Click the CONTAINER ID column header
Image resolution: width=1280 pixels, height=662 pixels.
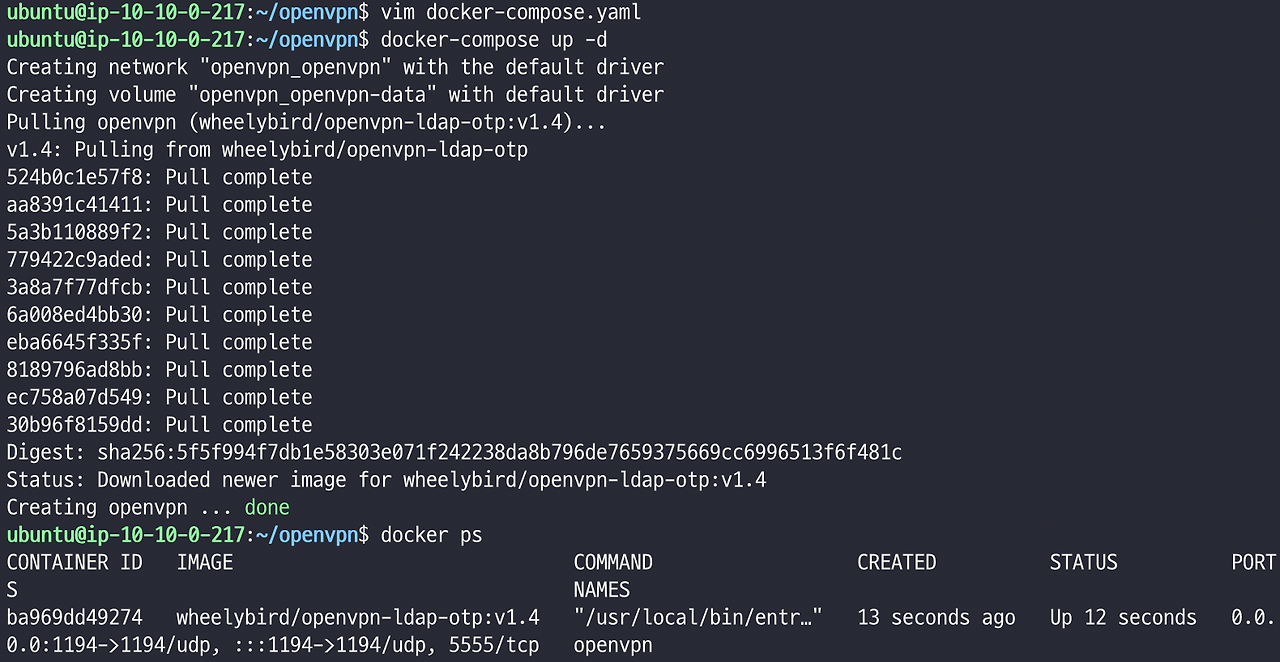click(75, 562)
